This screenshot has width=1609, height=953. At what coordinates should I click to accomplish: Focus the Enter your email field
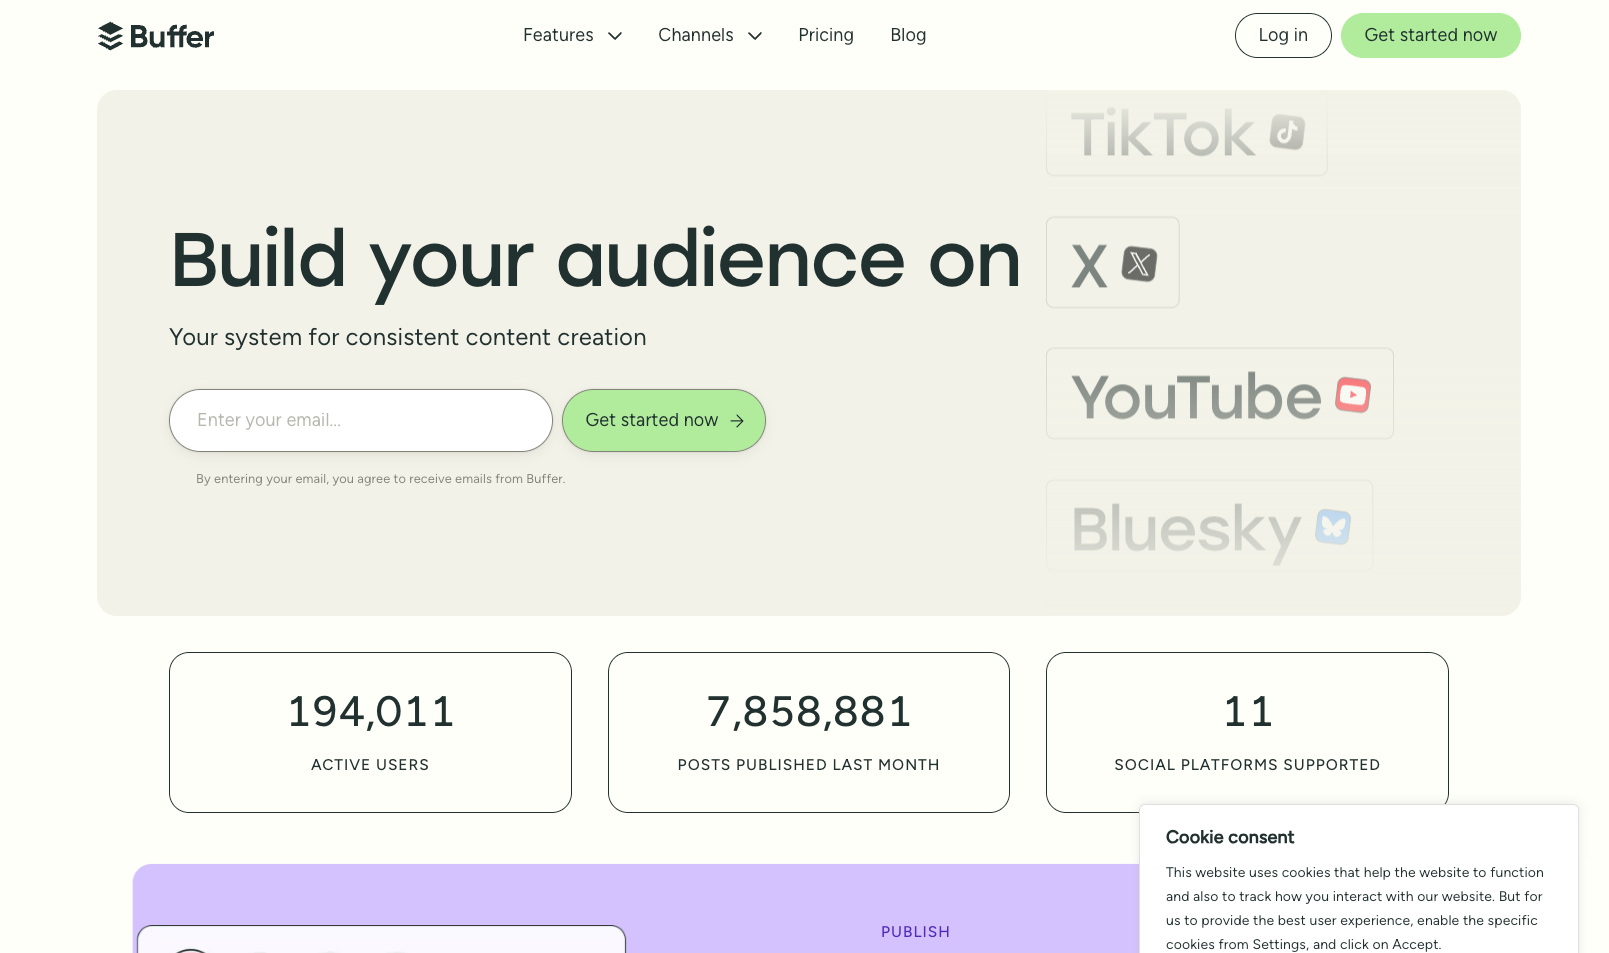point(361,420)
